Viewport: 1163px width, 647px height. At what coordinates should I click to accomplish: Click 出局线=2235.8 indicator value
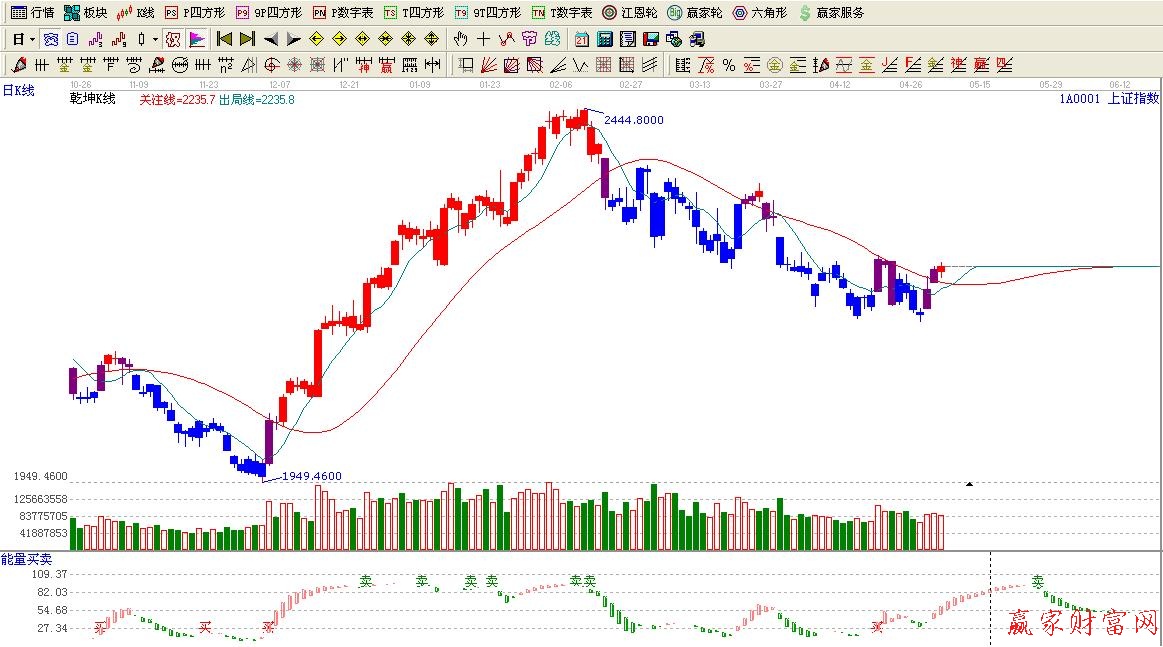pyautogui.click(x=257, y=99)
